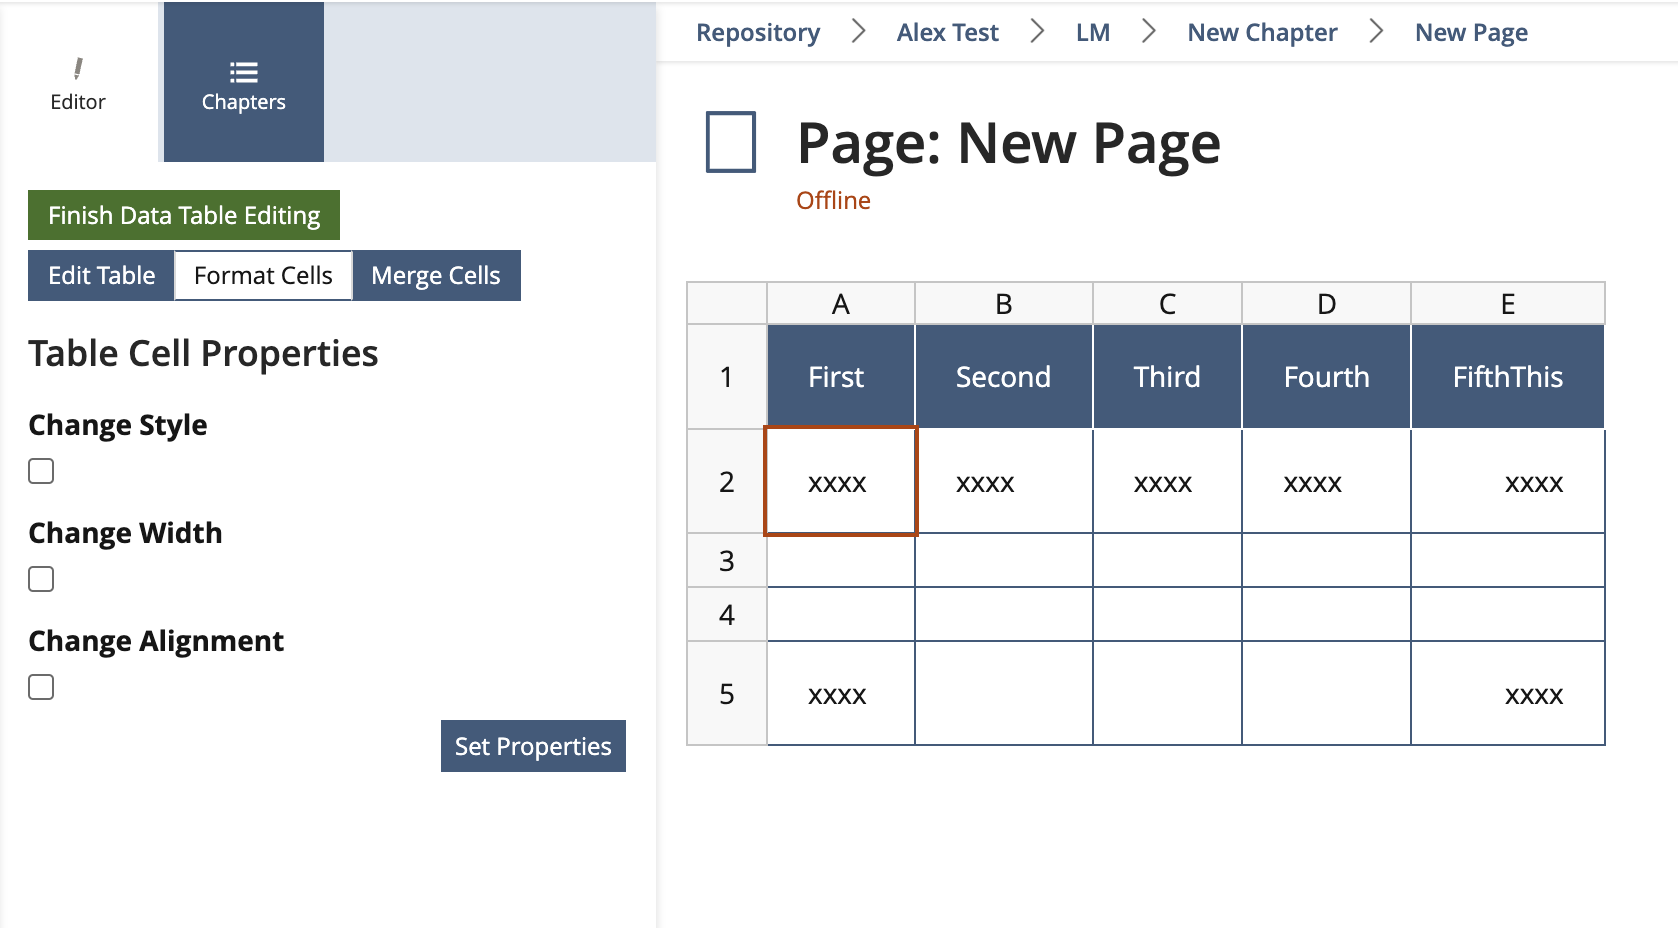Enable the Change Width checkbox
The height and width of the screenshot is (928, 1678).
41,579
